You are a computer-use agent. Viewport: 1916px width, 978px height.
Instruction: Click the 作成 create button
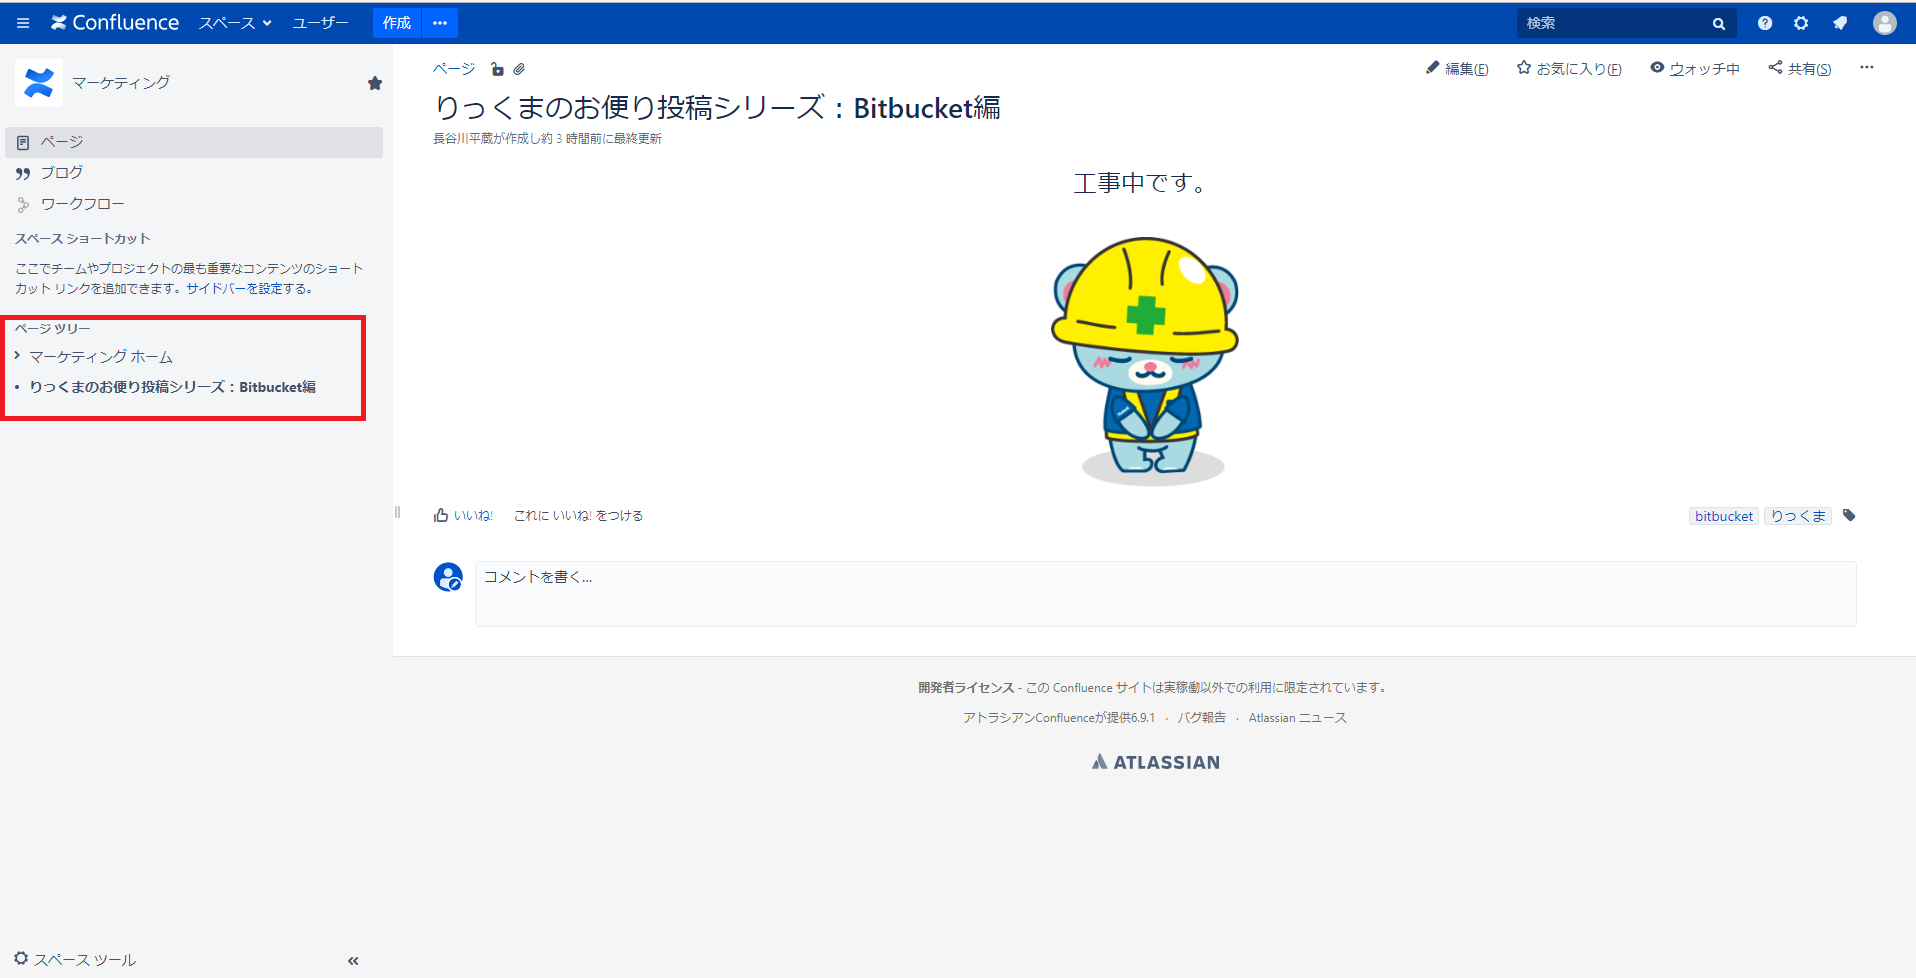[x=397, y=23]
